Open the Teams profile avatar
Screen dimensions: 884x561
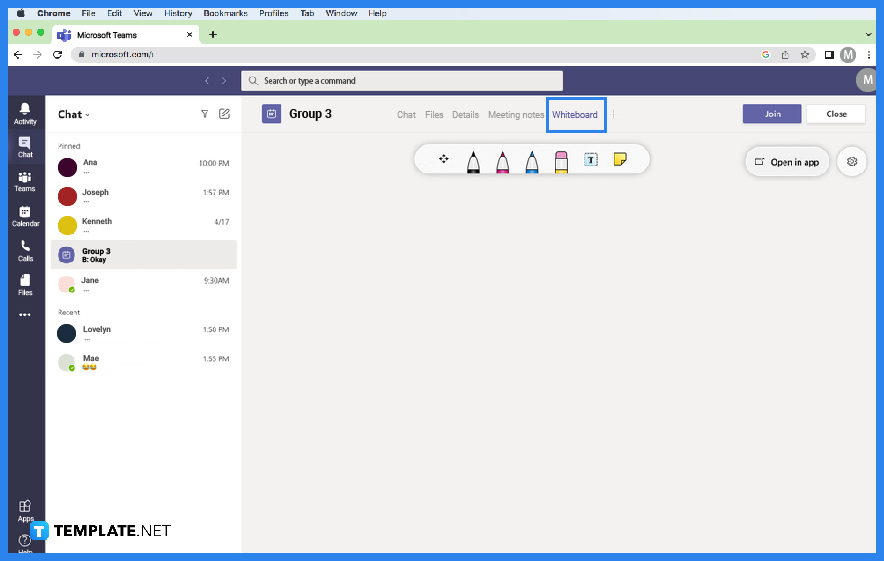click(867, 81)
